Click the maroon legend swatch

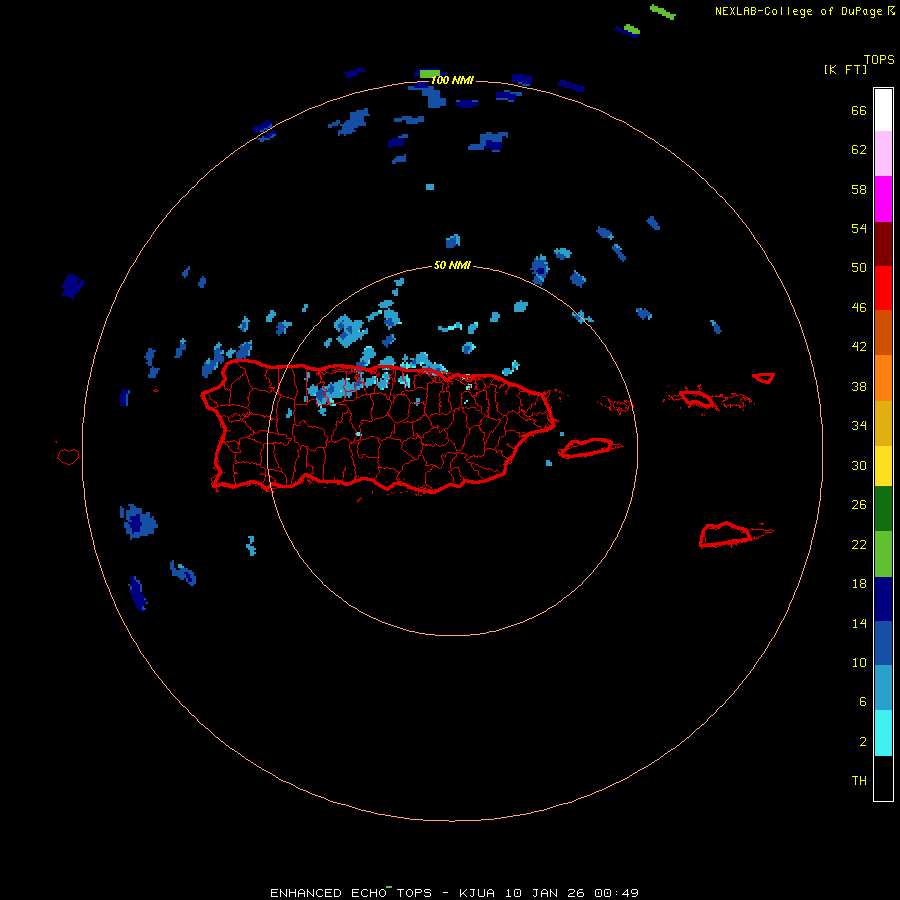click(x=883, y=243)
